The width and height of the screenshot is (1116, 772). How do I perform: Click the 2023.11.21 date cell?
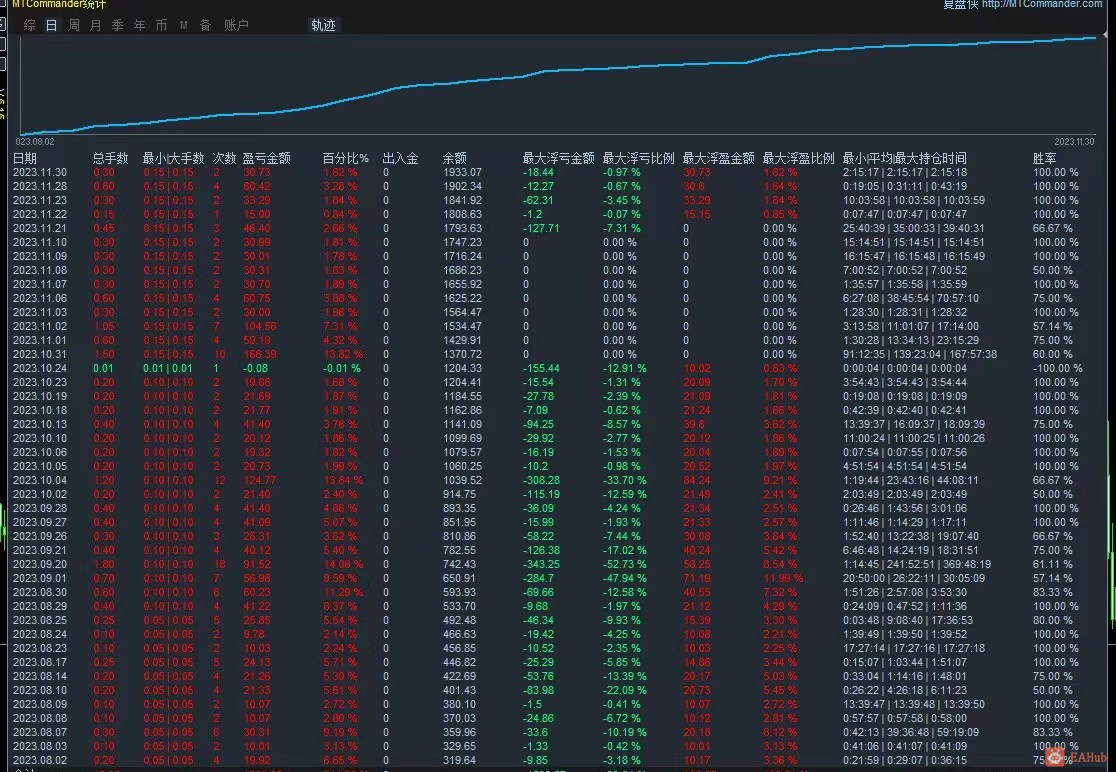click(40, 228)
